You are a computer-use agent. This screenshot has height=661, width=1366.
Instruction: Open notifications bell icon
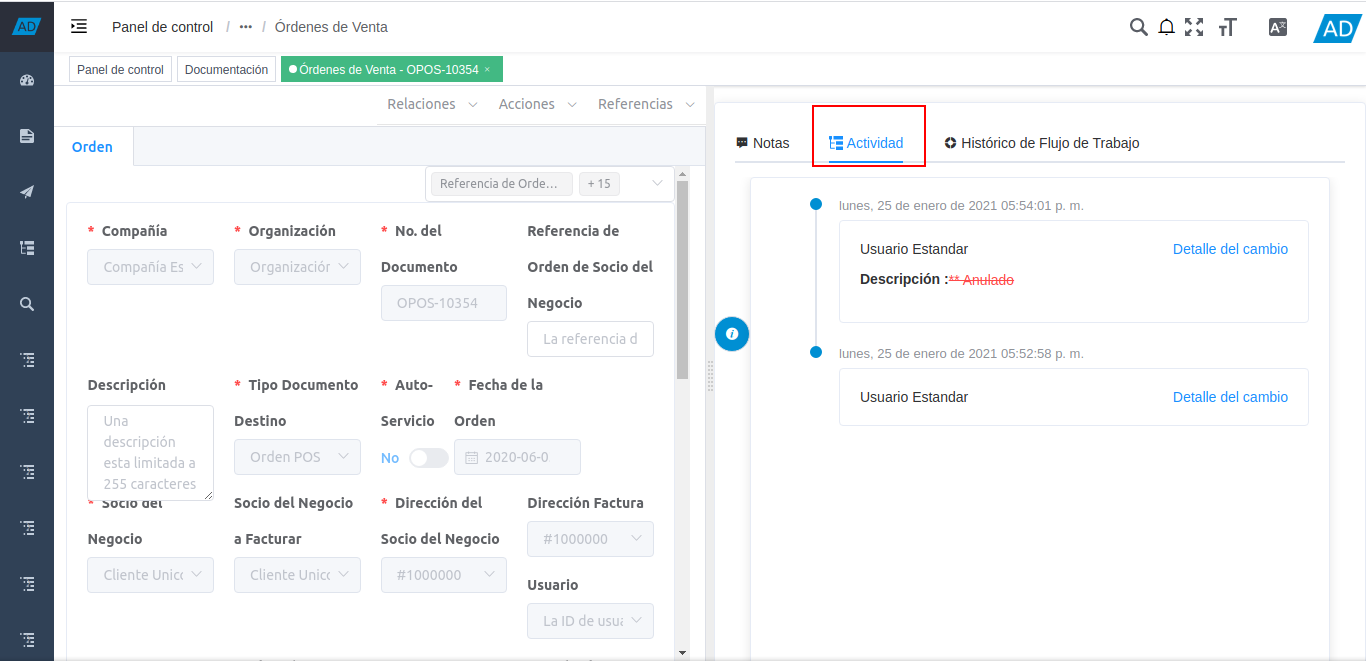(1166, 27)
